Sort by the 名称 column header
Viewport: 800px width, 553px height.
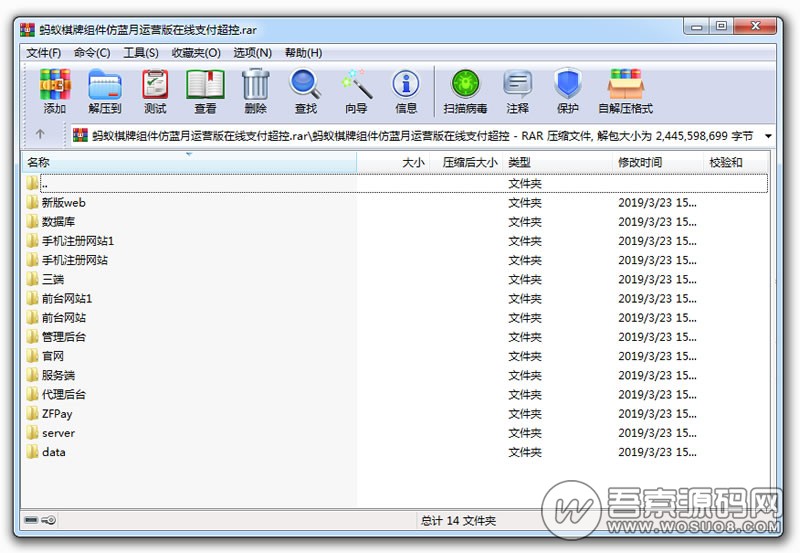point(189,162)
